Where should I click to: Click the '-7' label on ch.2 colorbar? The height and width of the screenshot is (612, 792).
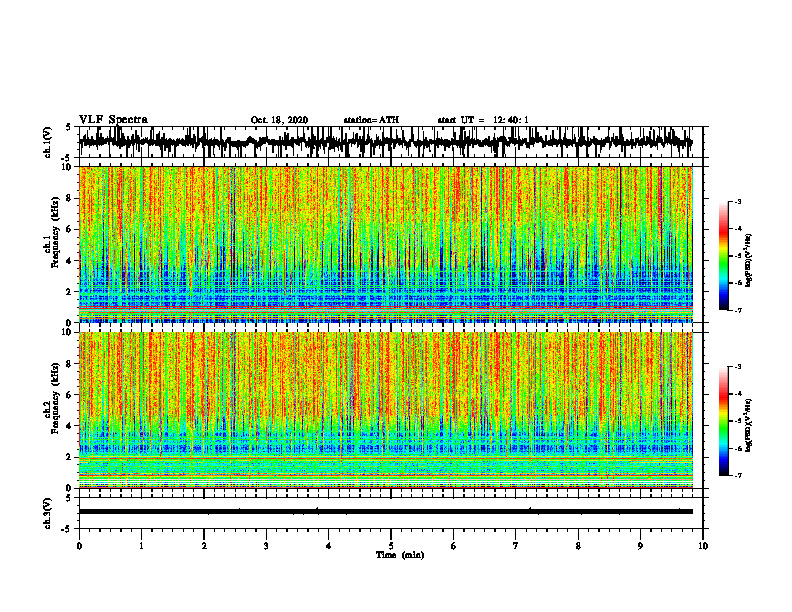(x=737, y=476)
